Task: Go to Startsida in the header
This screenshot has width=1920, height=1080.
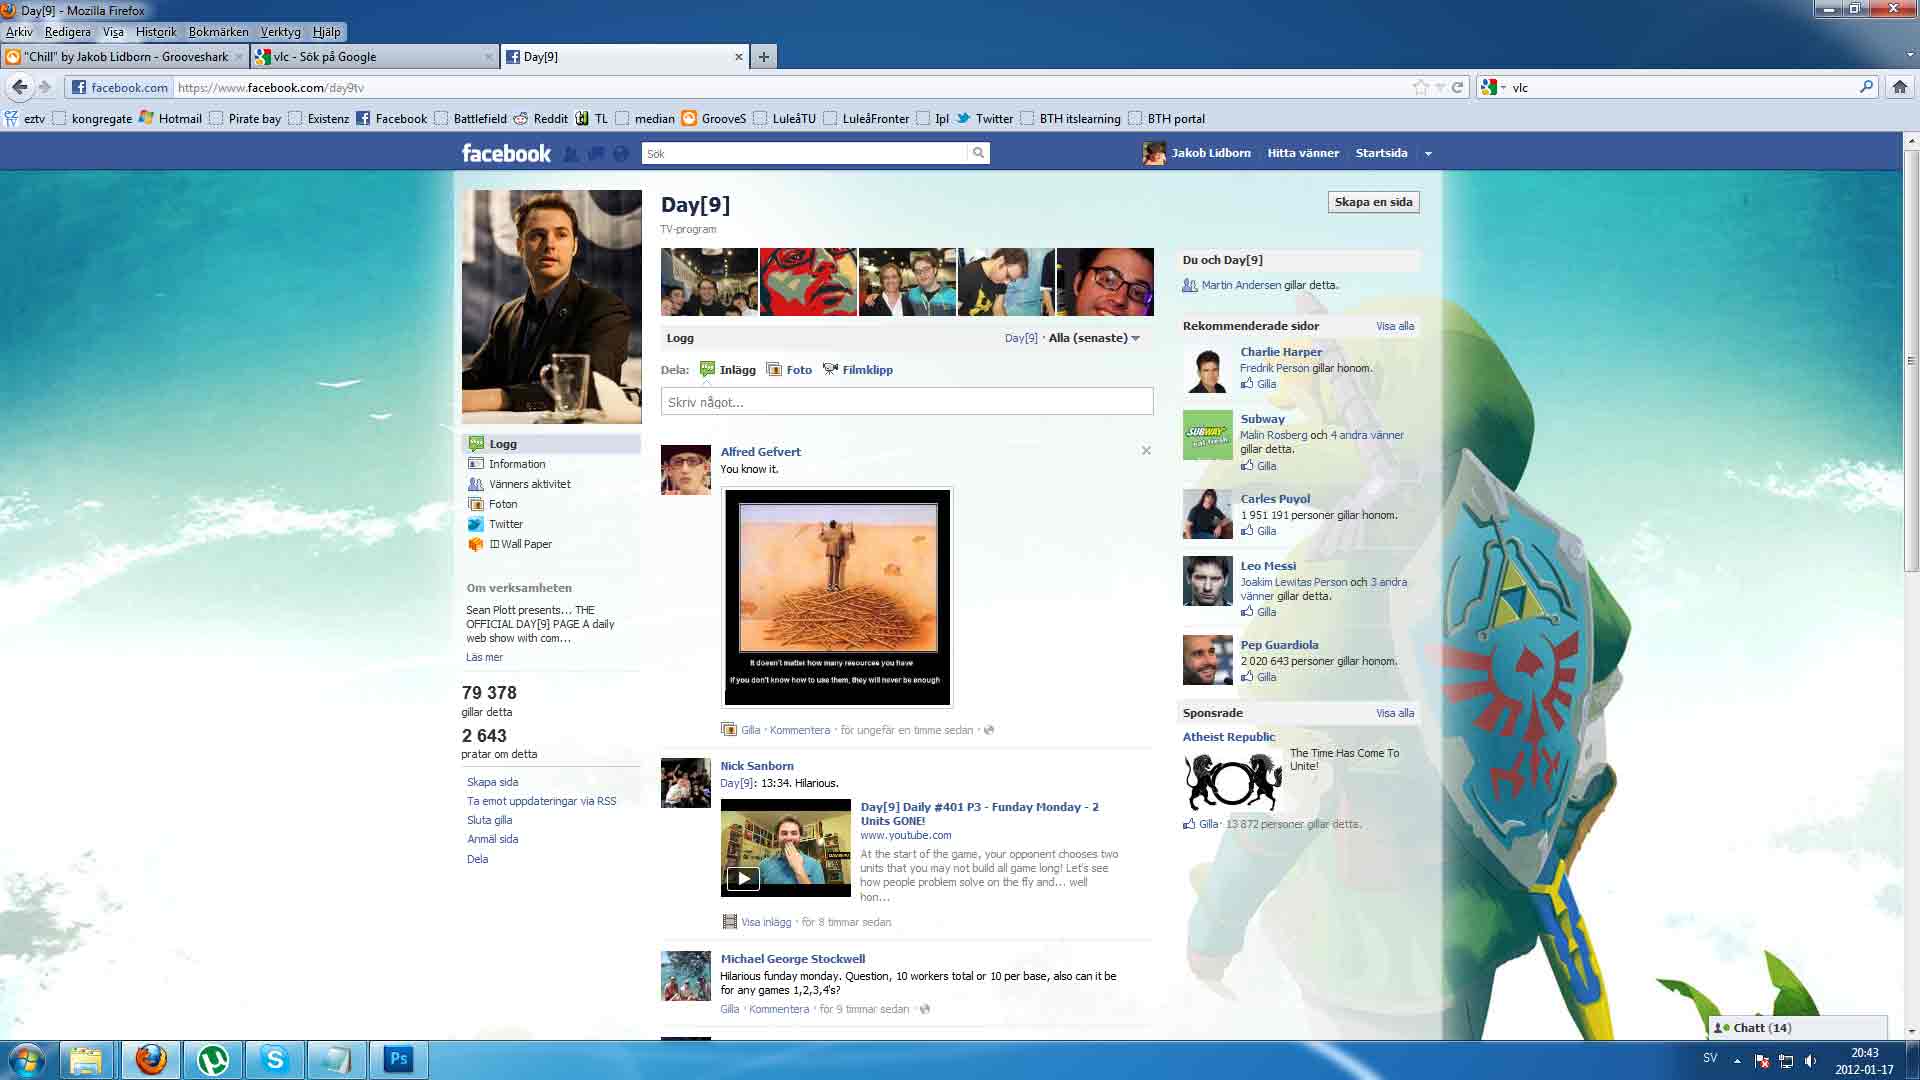Action: tap(1381, 153)
